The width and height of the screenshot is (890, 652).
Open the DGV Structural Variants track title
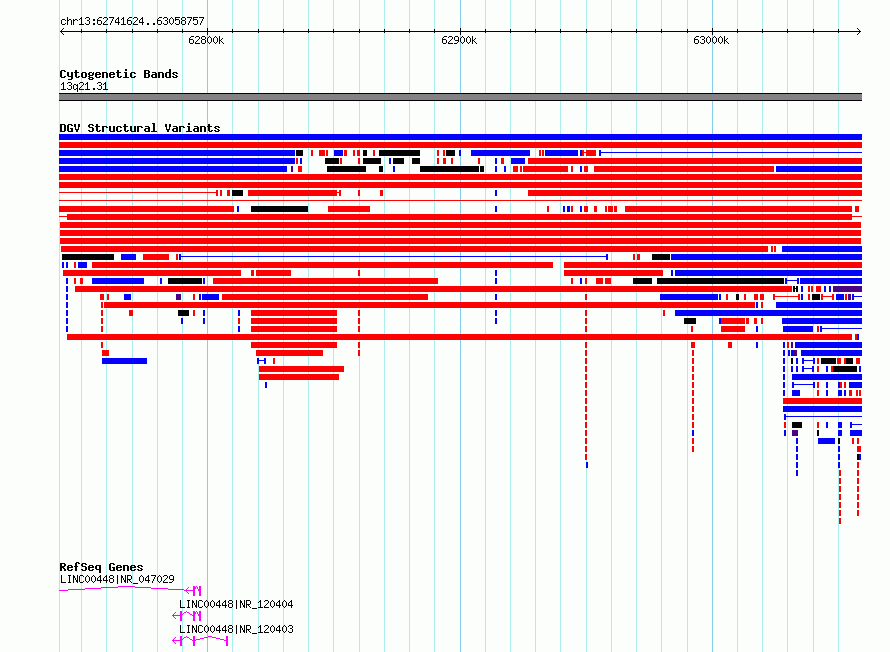click(140, 128)
